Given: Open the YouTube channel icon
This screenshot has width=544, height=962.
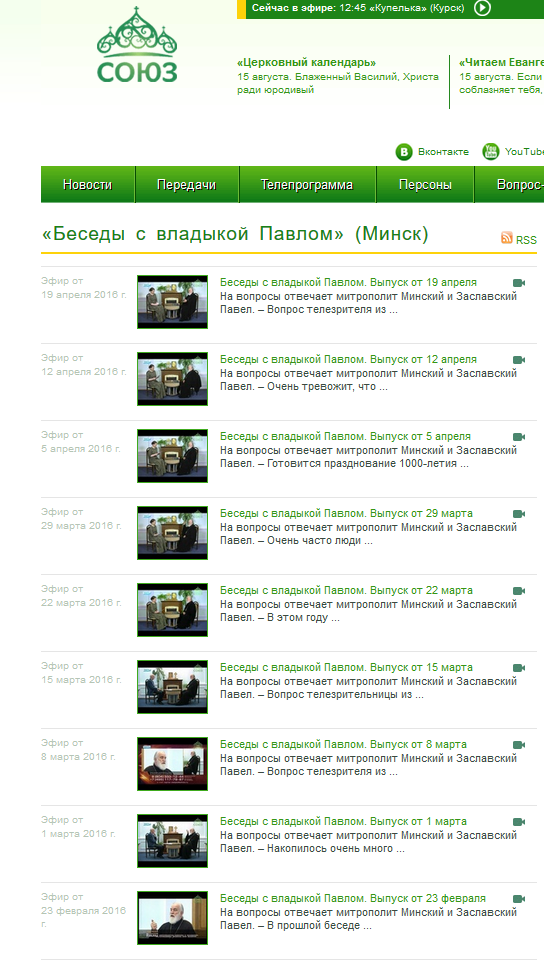Looking at the screenshot, I should 491,152.
